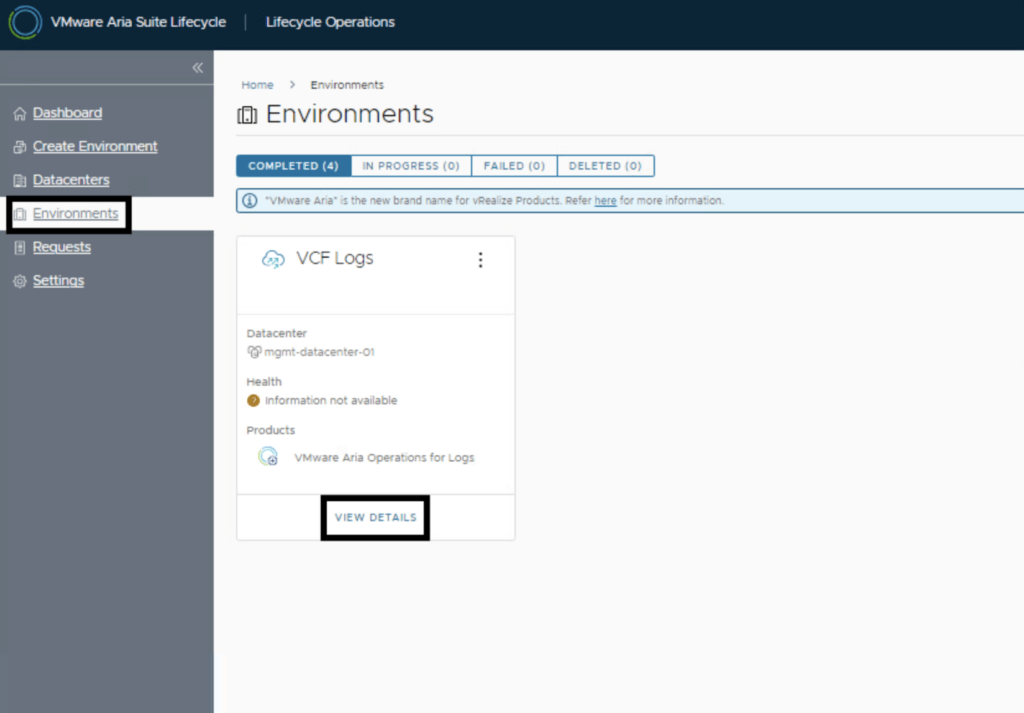
Task: Click the Datacenters building icon
Action: tap(19, 180)
